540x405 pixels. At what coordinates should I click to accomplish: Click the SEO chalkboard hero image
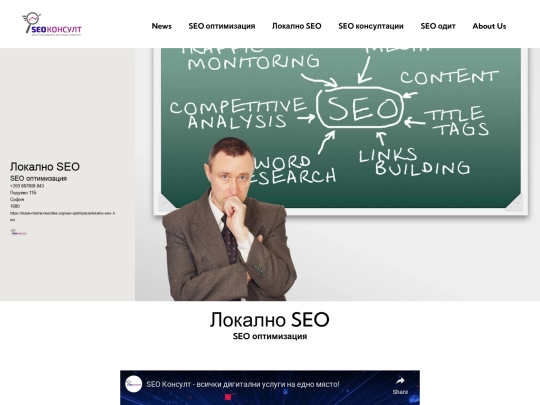(x=338, y=174)
